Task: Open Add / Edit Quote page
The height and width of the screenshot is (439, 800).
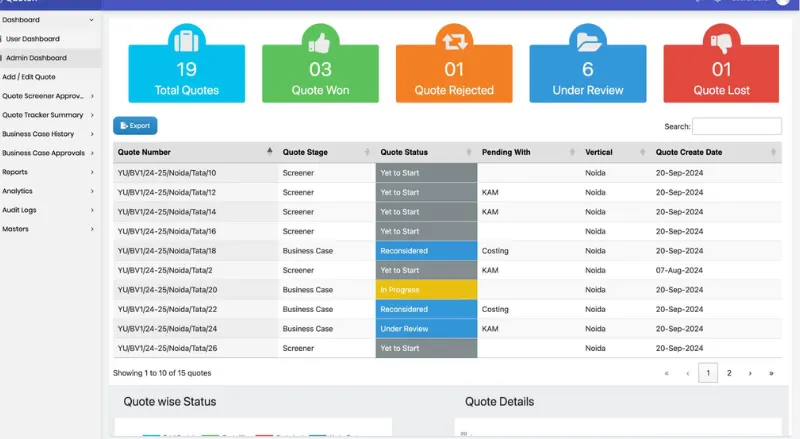Action: (x=29, y=77)
